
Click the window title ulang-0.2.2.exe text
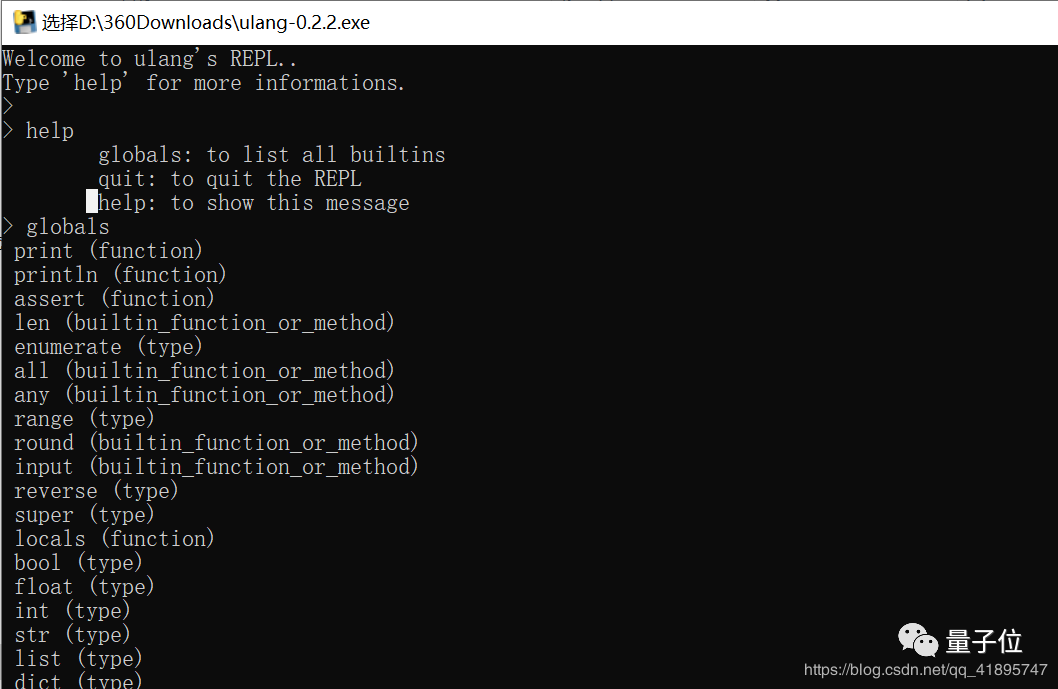pyautogui.click(x=206, y=22)
